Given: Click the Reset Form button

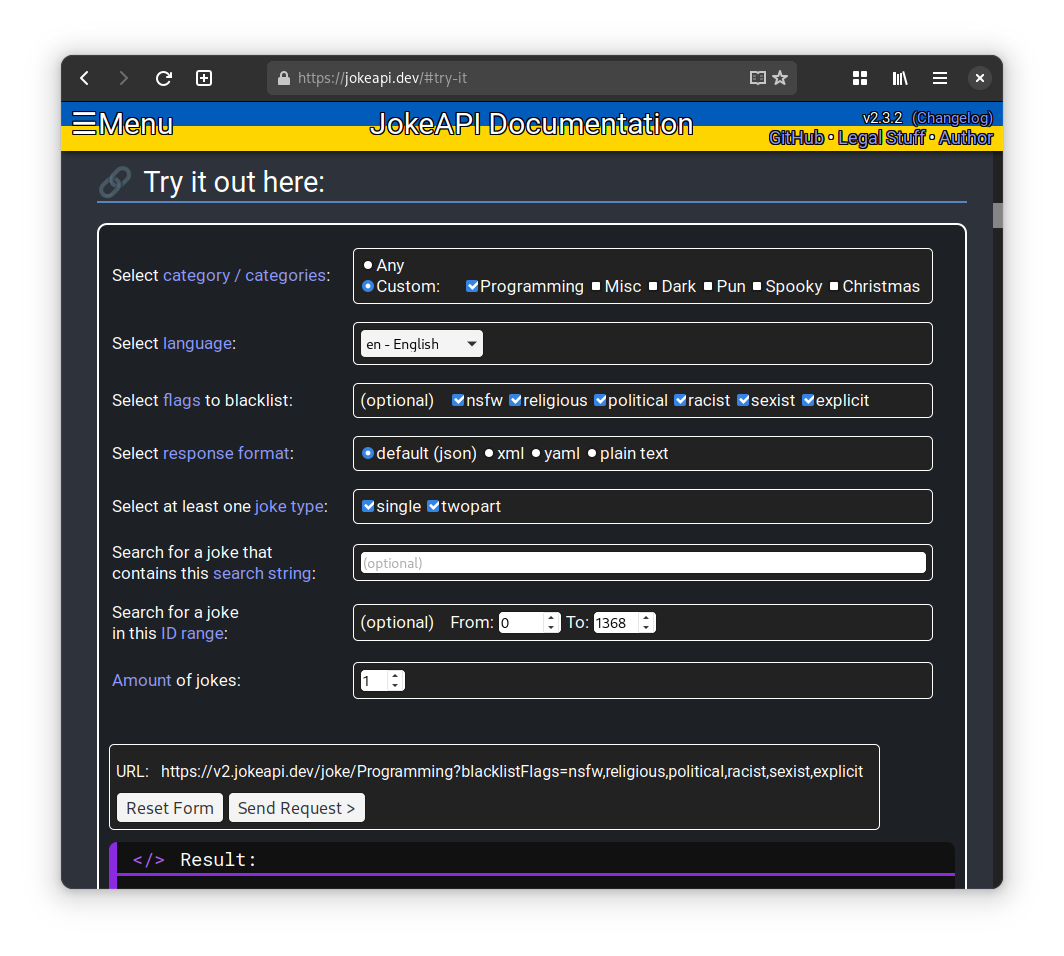Looking at the screenshot, I should click(170, 807).
